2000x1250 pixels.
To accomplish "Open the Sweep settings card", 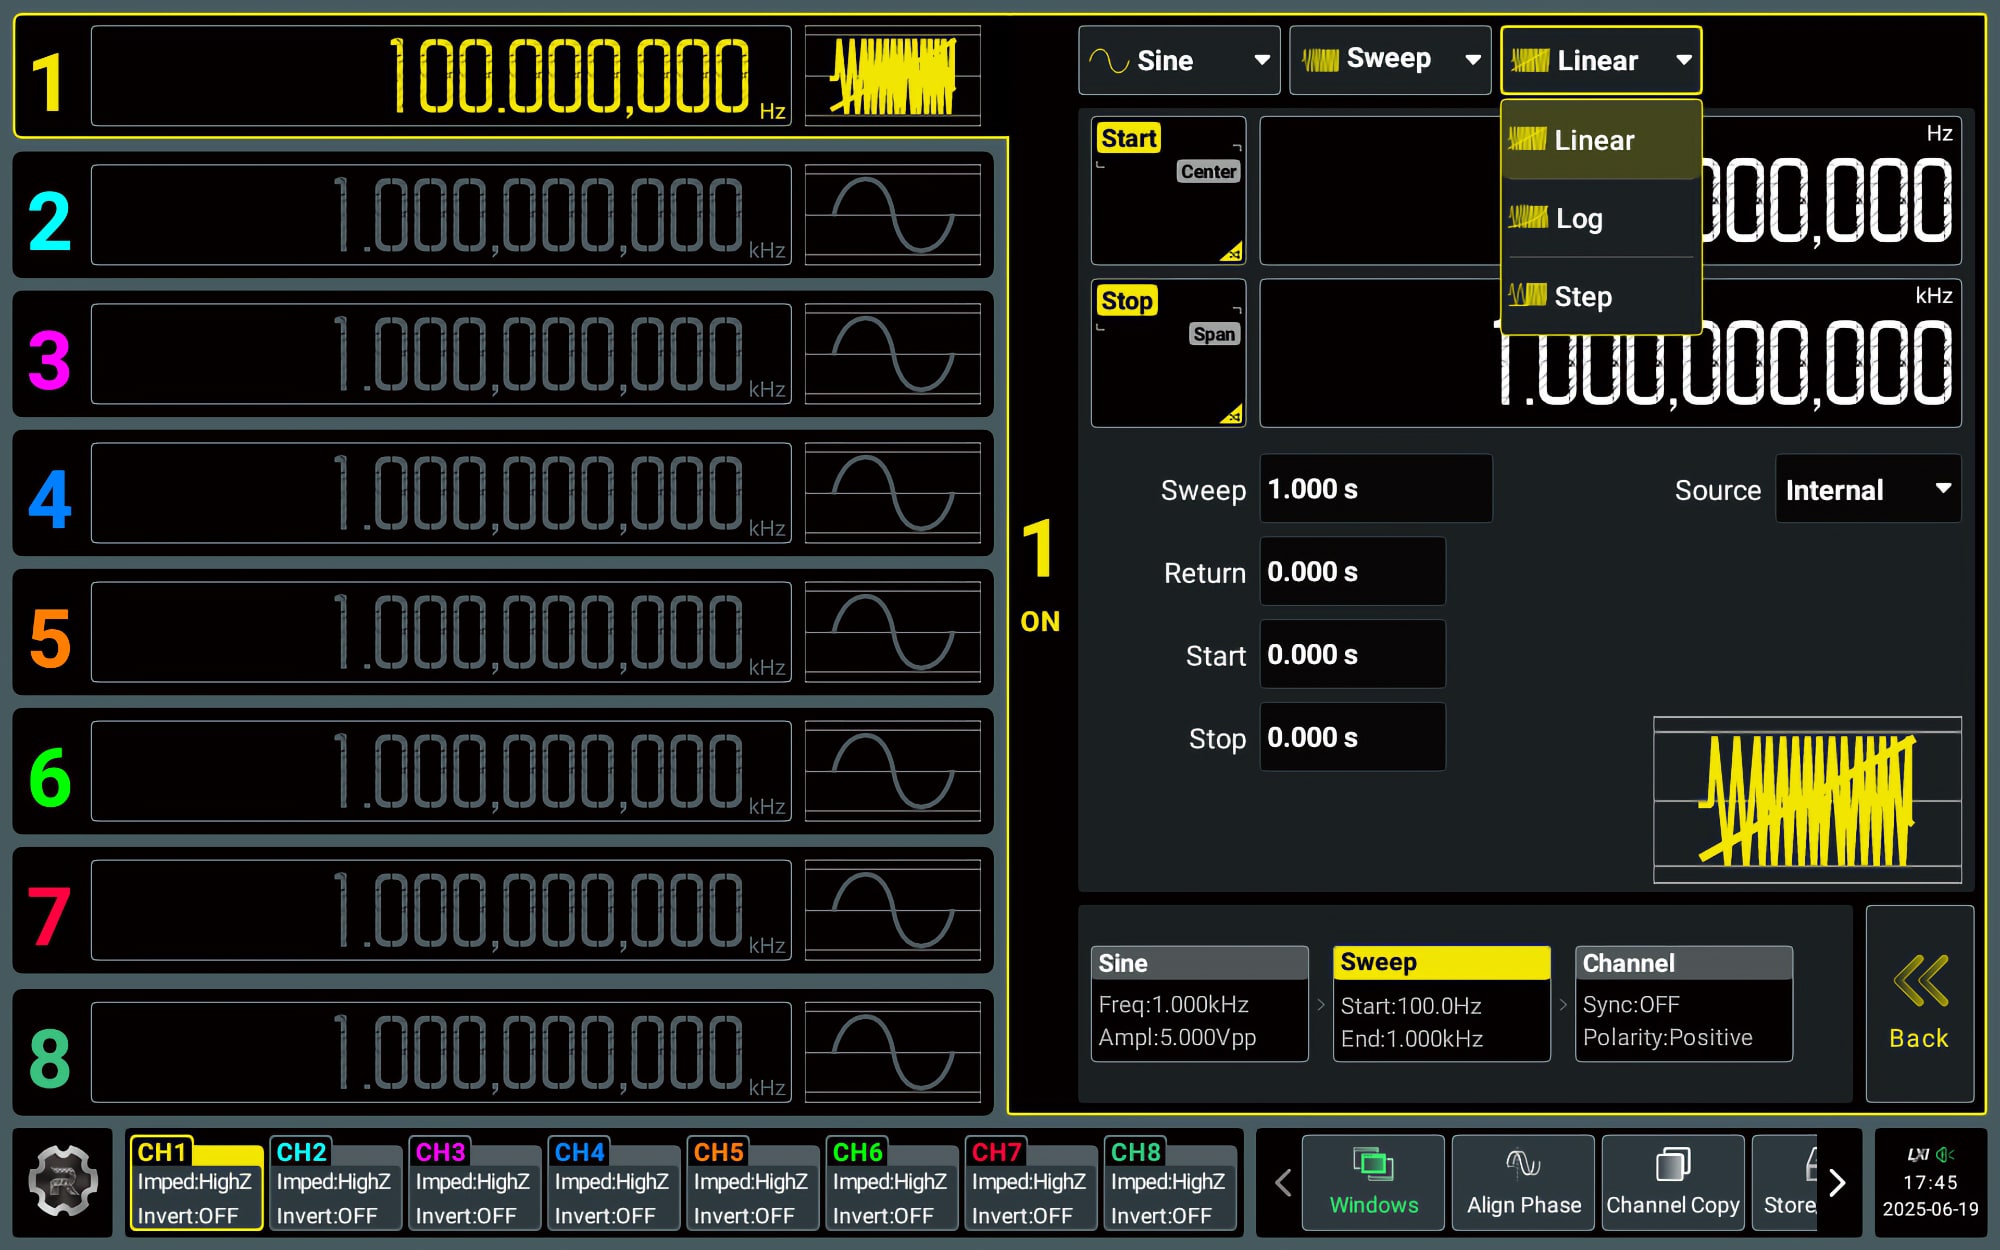I will [x=1441, y=1003].
